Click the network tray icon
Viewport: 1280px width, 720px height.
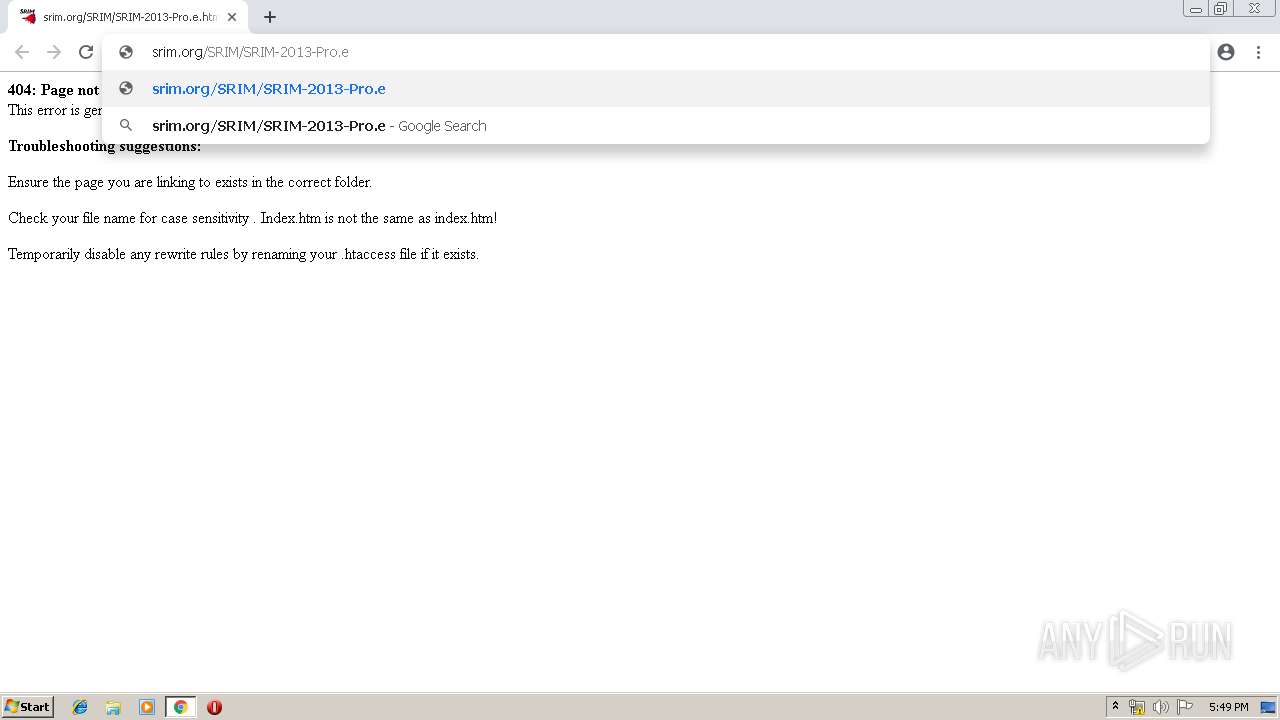coord(1137,707)
